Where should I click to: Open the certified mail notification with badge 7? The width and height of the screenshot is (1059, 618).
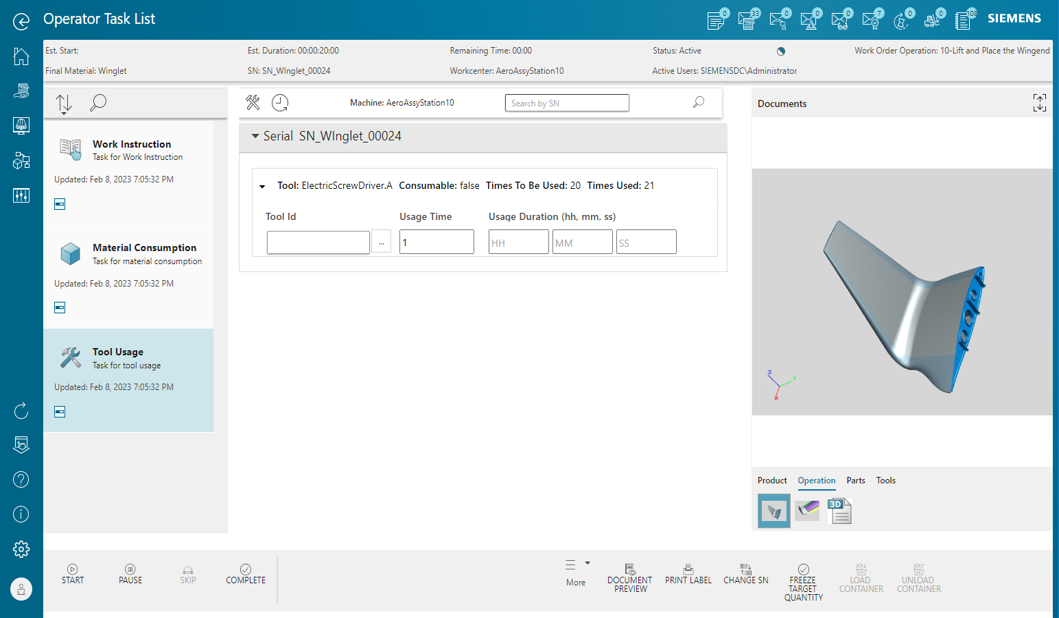(x=871, y=20)
